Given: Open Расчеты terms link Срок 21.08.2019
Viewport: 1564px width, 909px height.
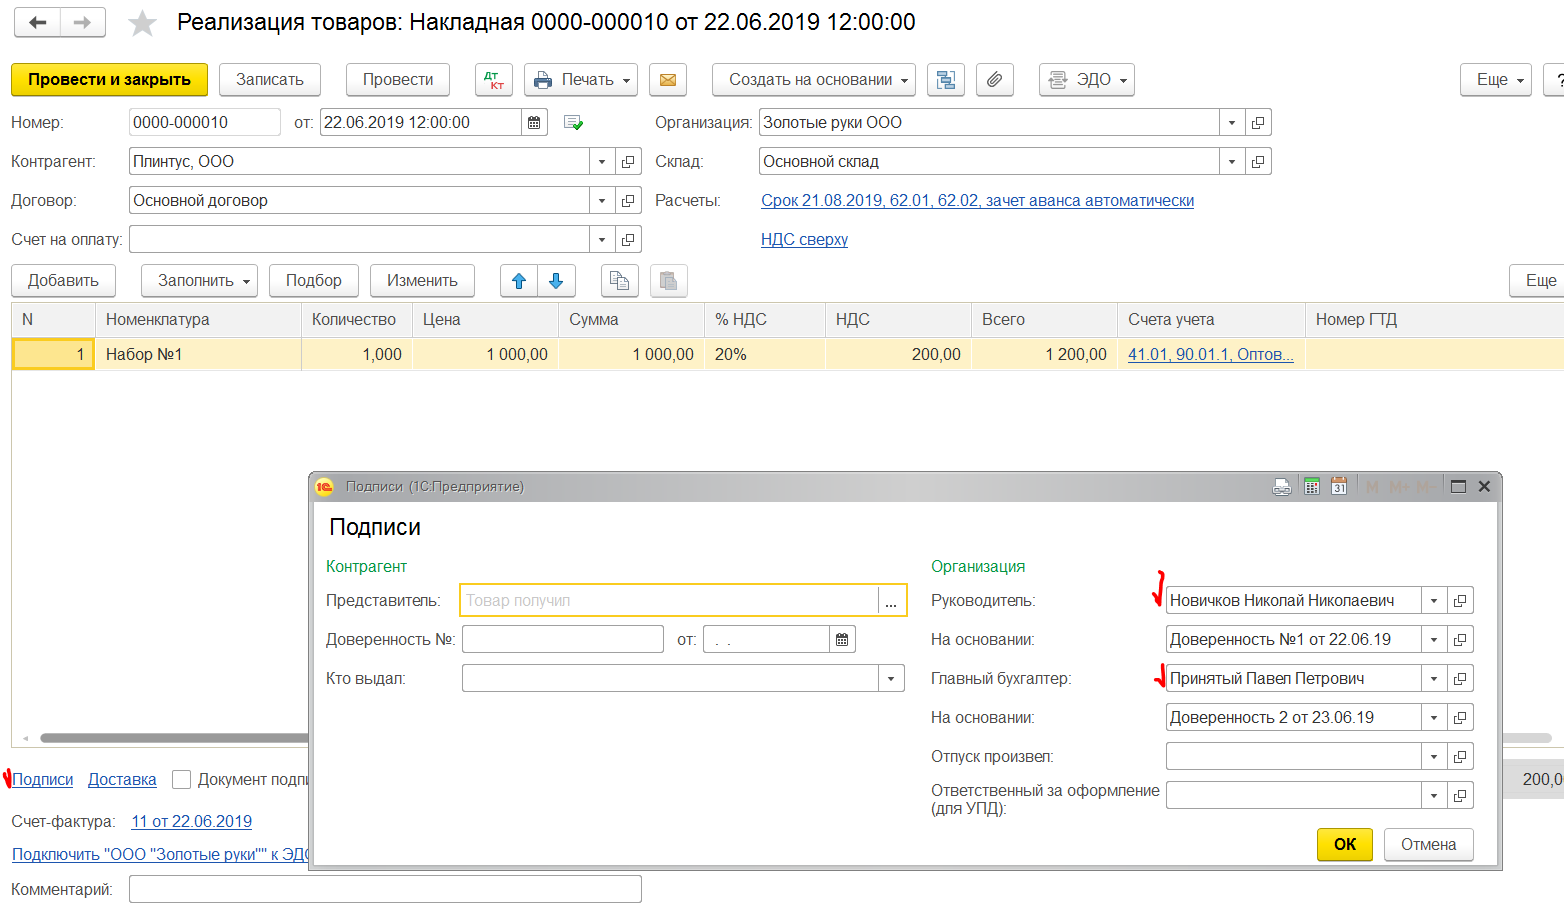Looking at the screenshot, I should tap(977, 200).
